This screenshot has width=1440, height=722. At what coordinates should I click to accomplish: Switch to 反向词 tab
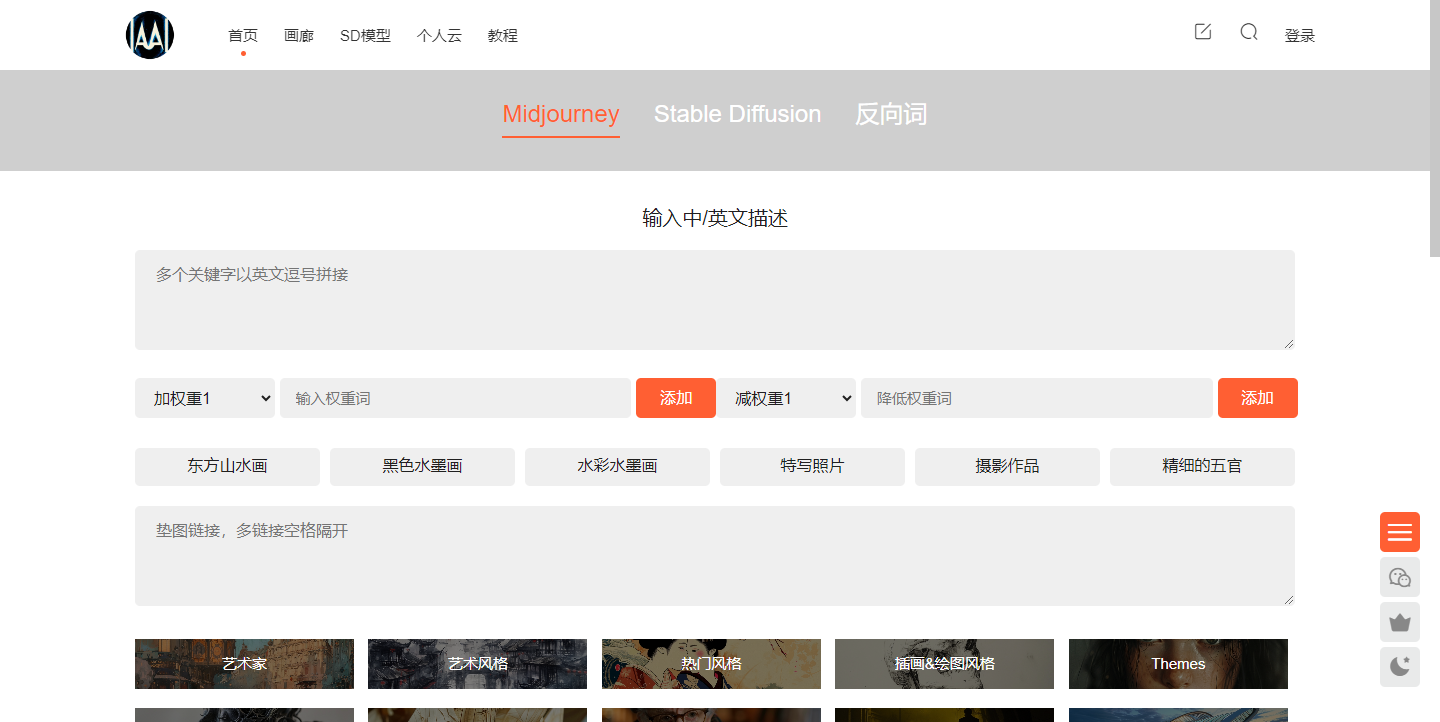891,115
